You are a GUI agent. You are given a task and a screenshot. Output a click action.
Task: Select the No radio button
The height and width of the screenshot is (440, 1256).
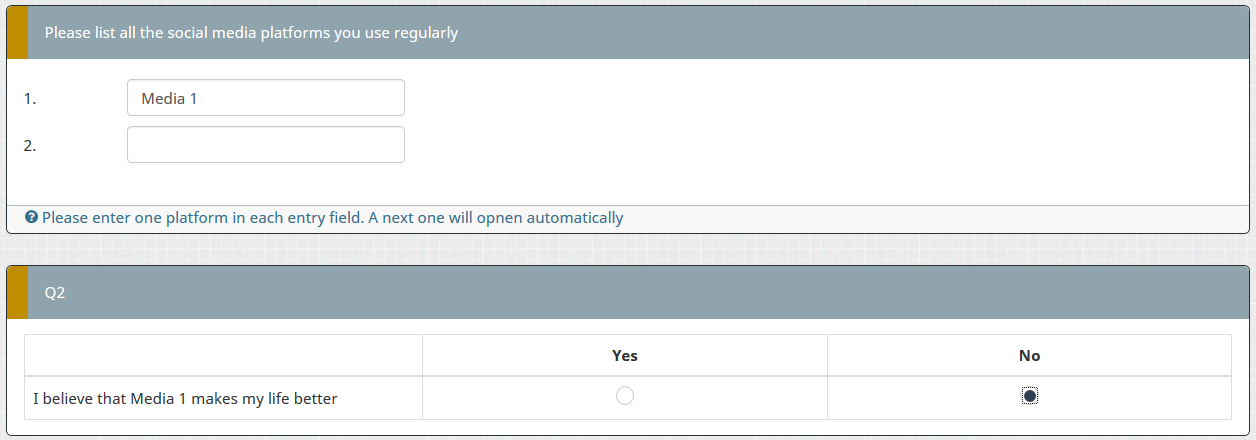click(x=1030, y=396)
